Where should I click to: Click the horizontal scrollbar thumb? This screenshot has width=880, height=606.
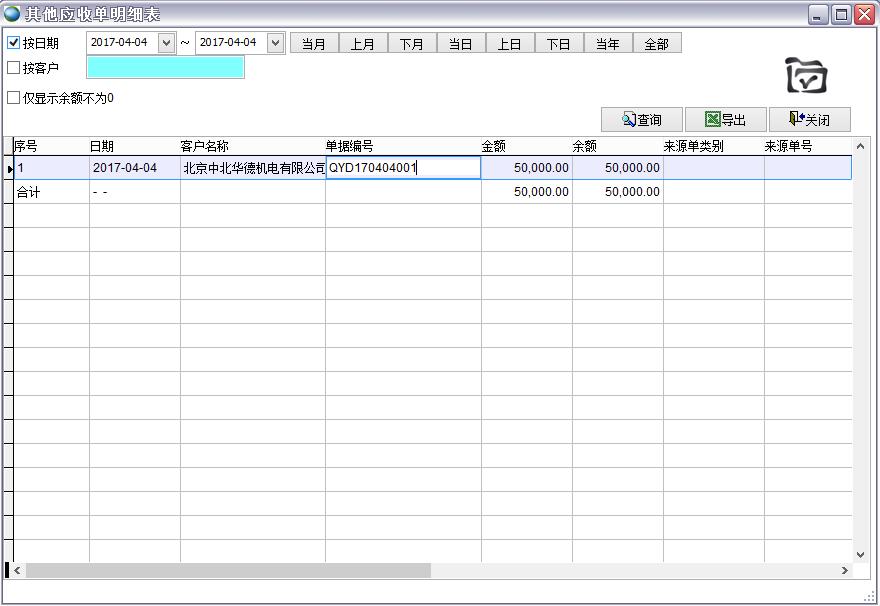click(228, 570)
